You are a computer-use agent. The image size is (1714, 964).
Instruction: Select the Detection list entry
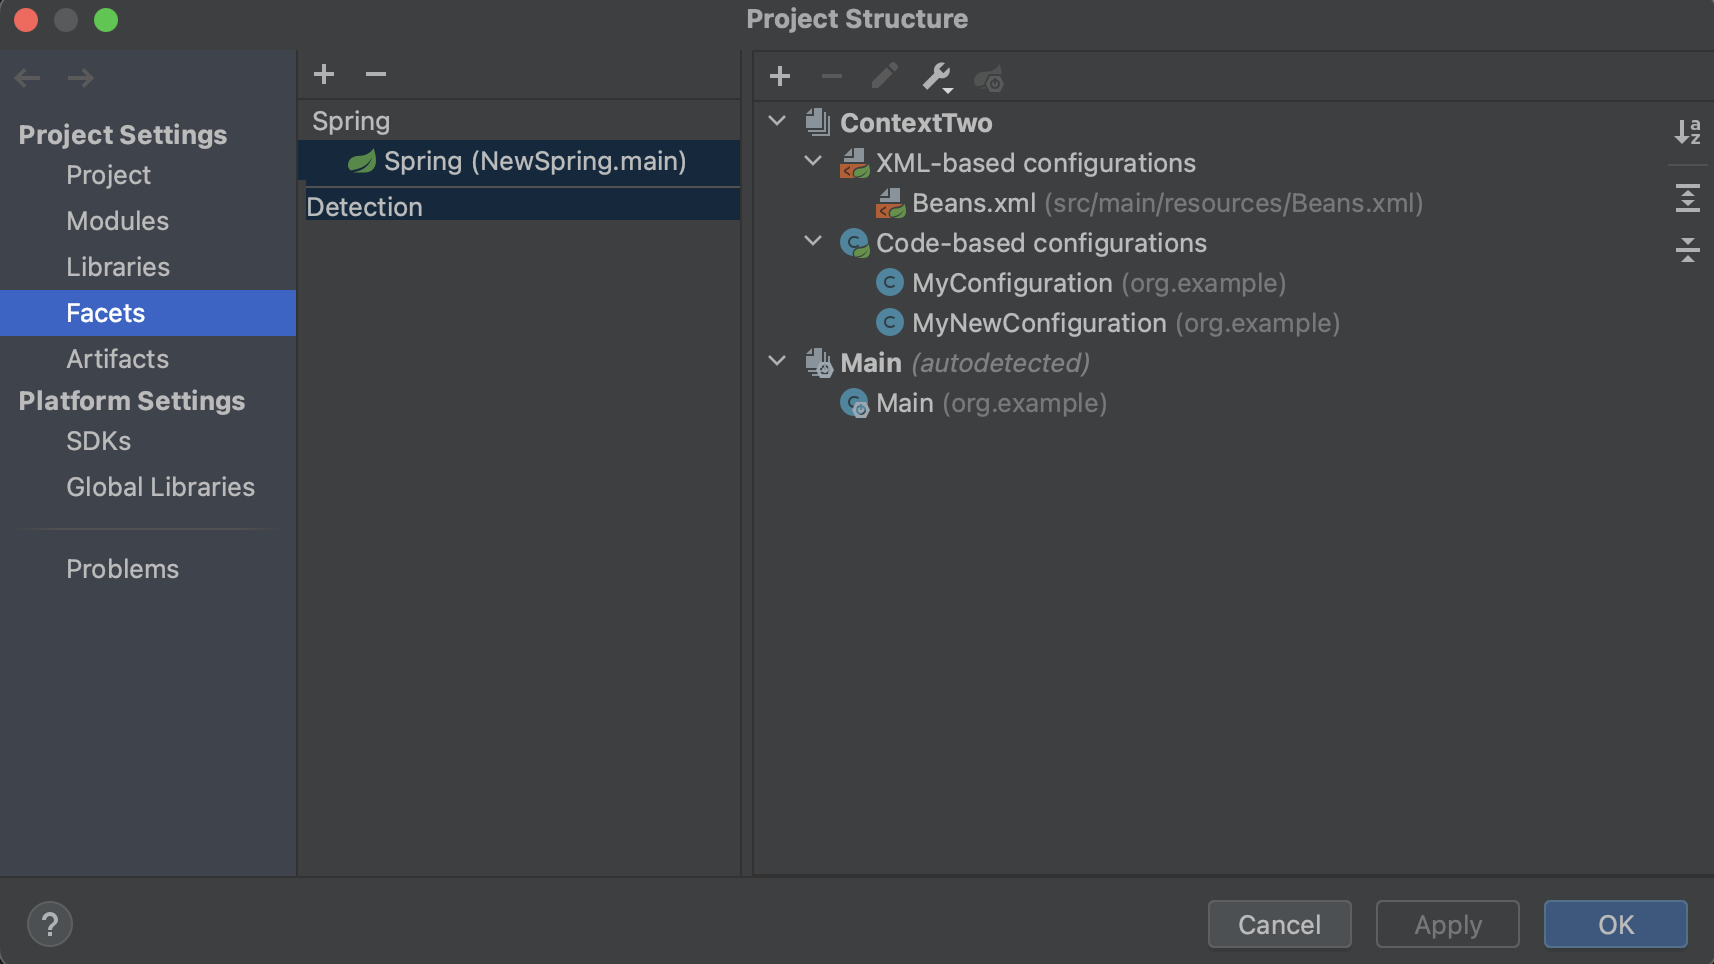[365, 207]
